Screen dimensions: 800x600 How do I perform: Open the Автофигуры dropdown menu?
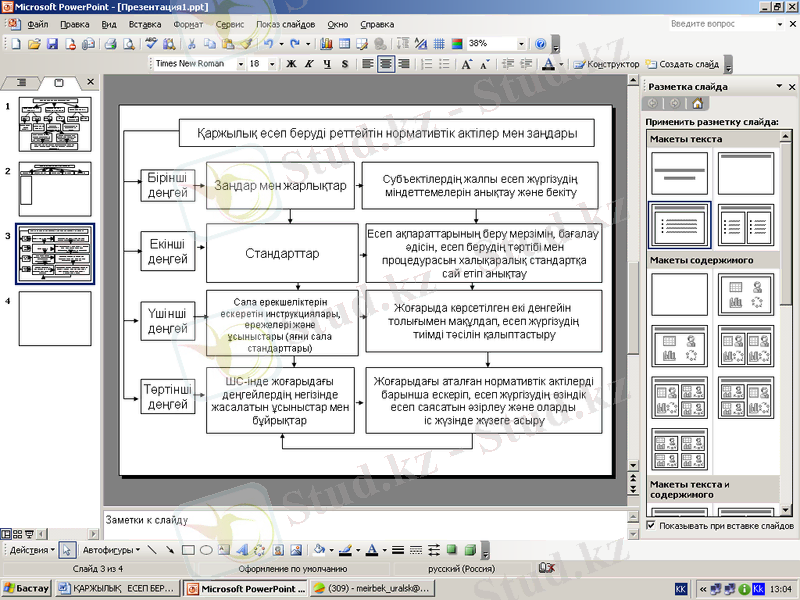pyautogui.click(x=112, y=550)
